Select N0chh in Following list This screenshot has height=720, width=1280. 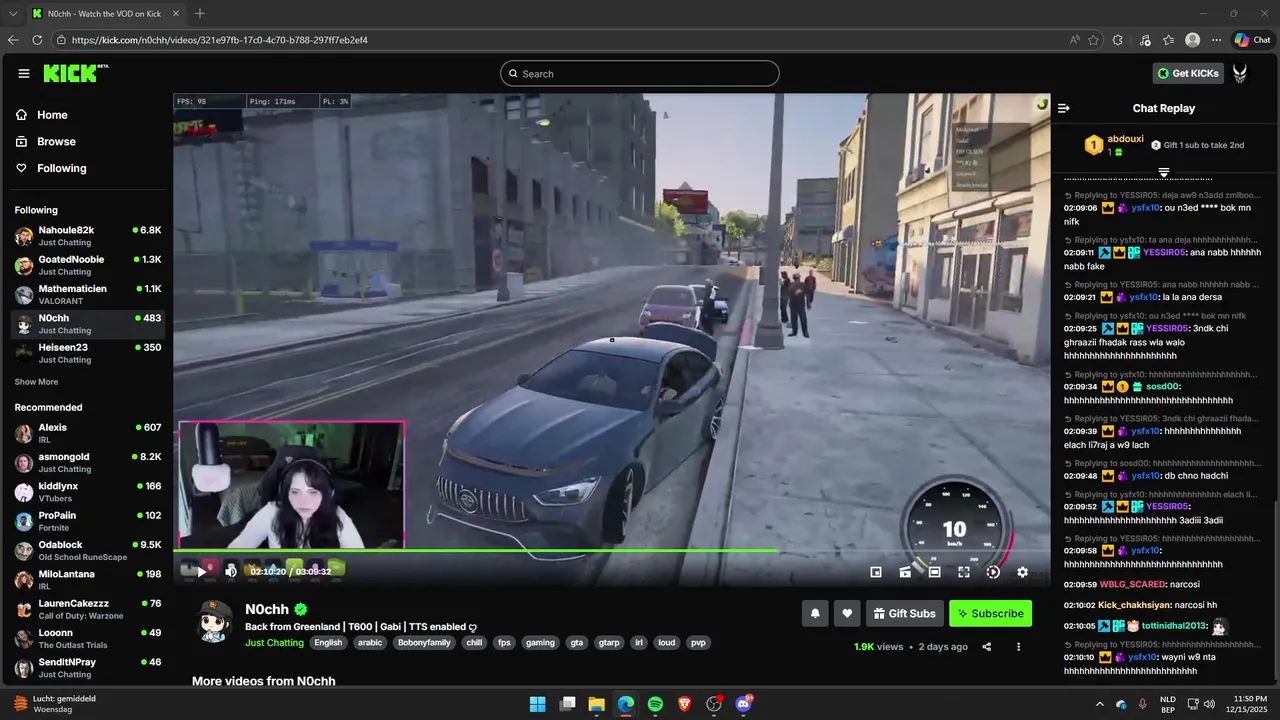(x=88, y=324)
